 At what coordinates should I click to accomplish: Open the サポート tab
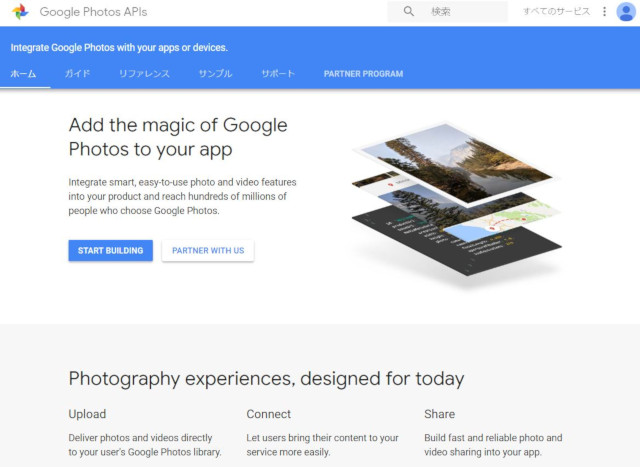(x=278, y=74)
